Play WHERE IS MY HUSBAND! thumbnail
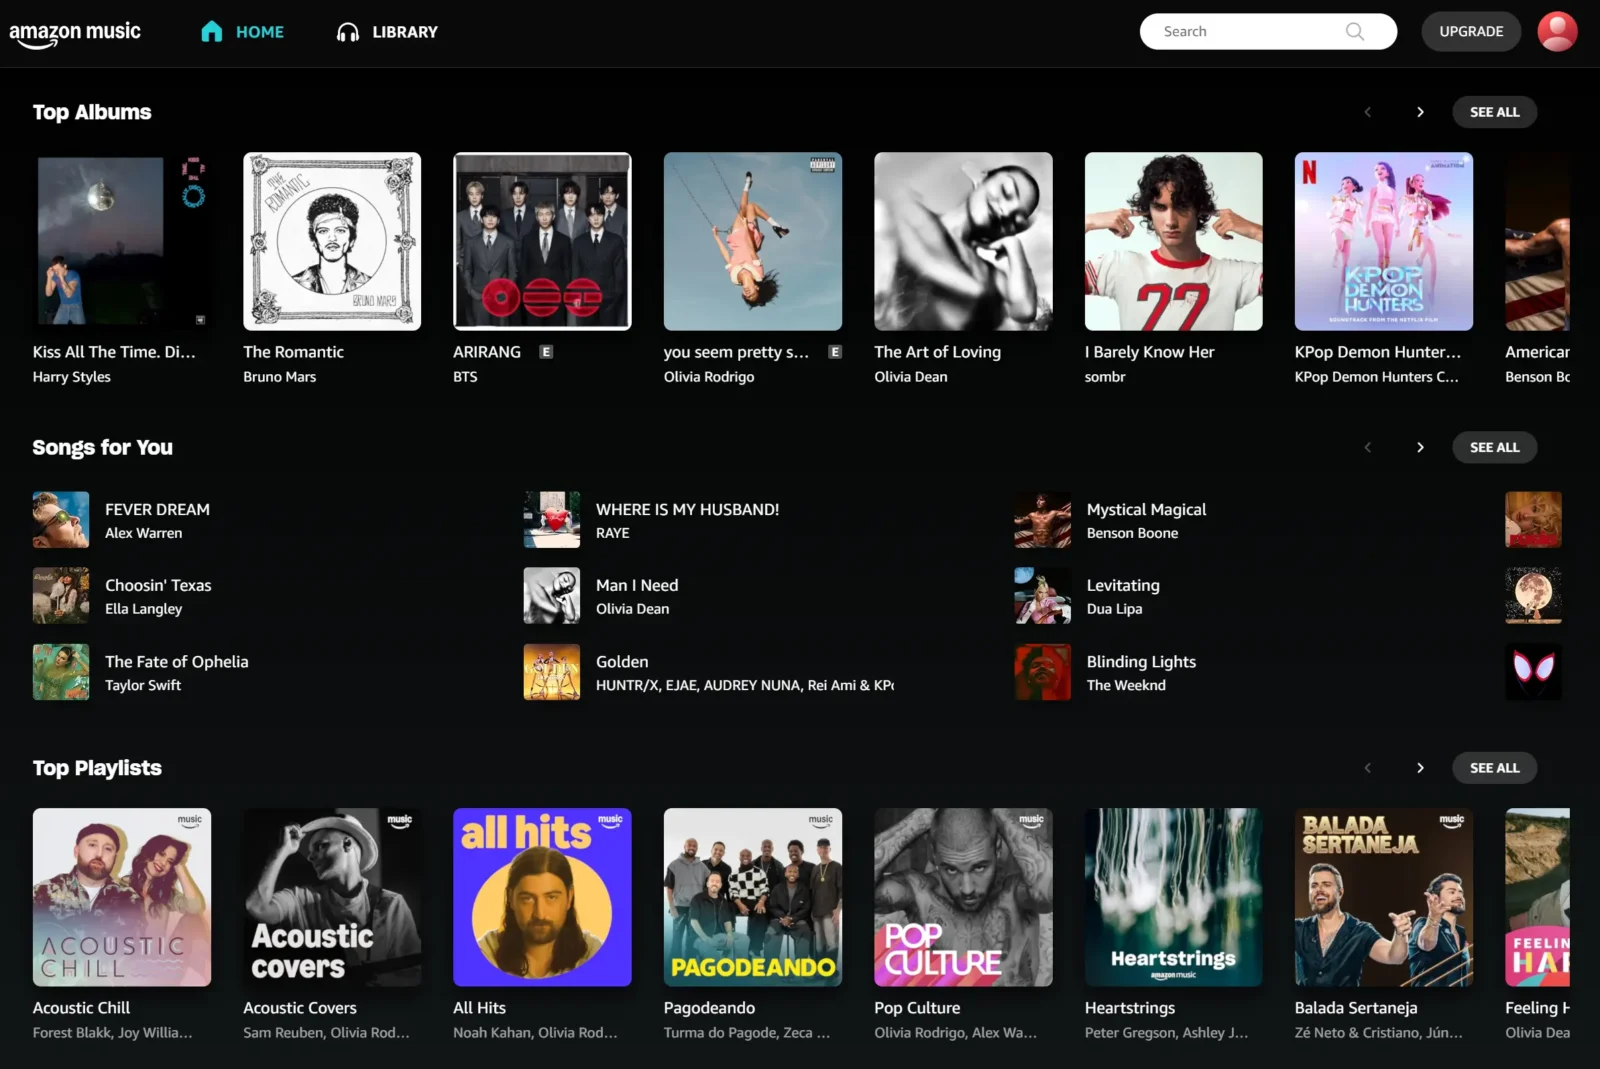 tap(552, 519)
